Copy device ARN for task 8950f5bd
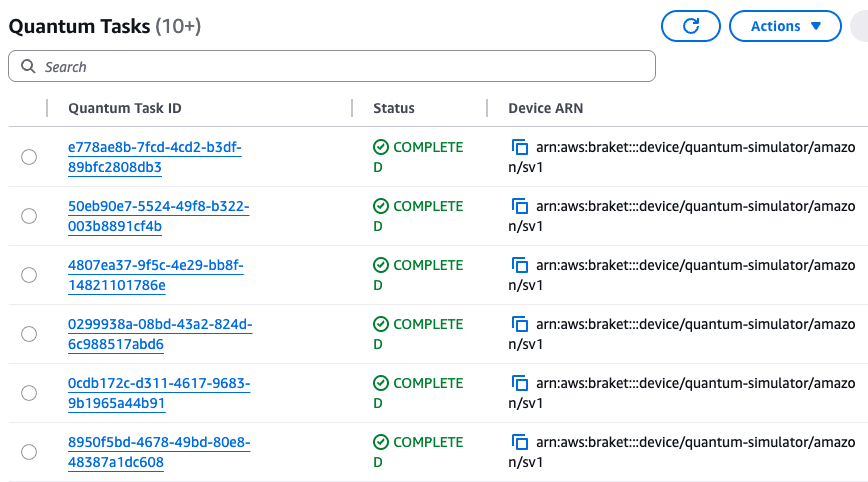 (519, 442)
